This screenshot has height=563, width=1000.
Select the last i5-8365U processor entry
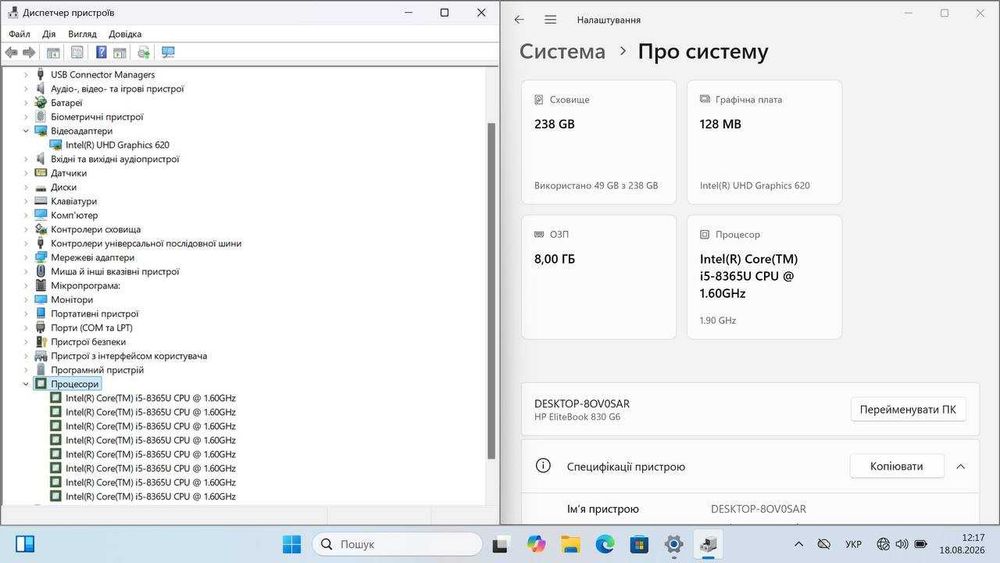[151, 496]
